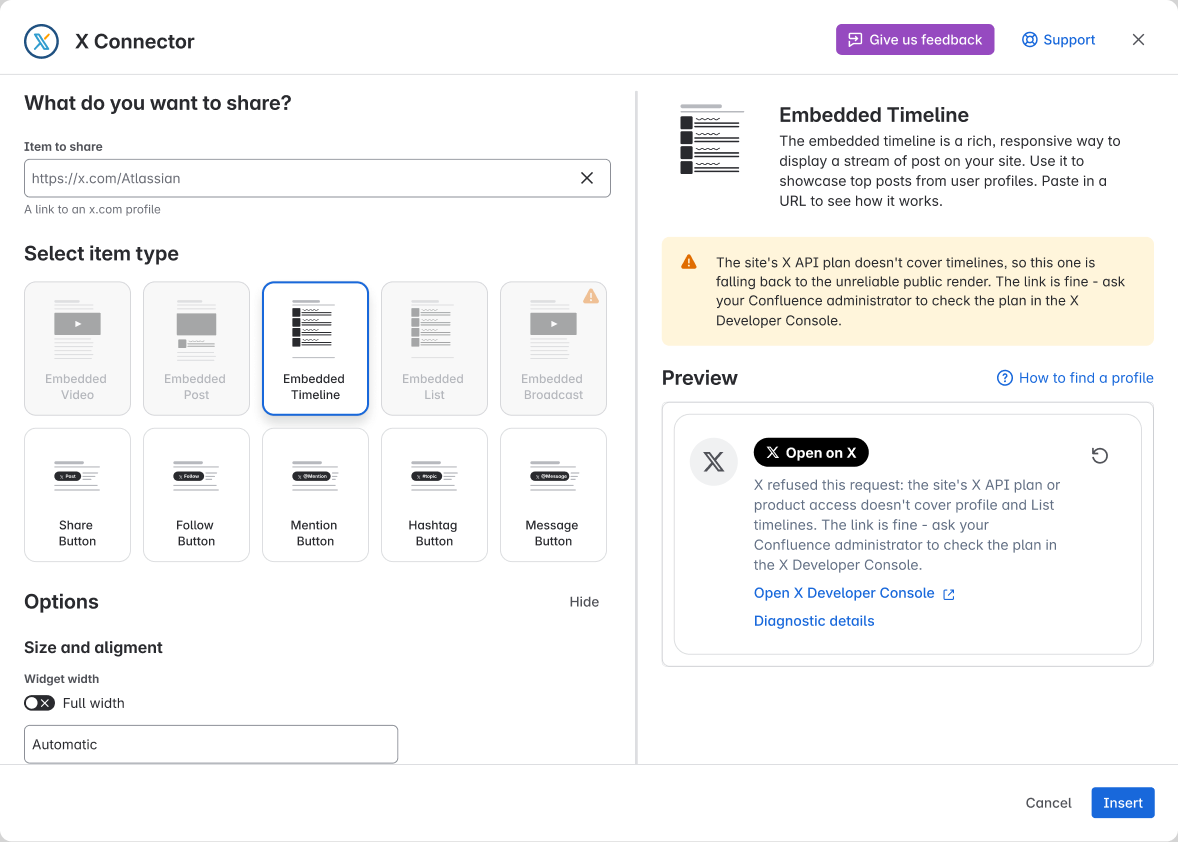Open the Support link
The image size is (1178, 842).
[x=1058, y=40]
